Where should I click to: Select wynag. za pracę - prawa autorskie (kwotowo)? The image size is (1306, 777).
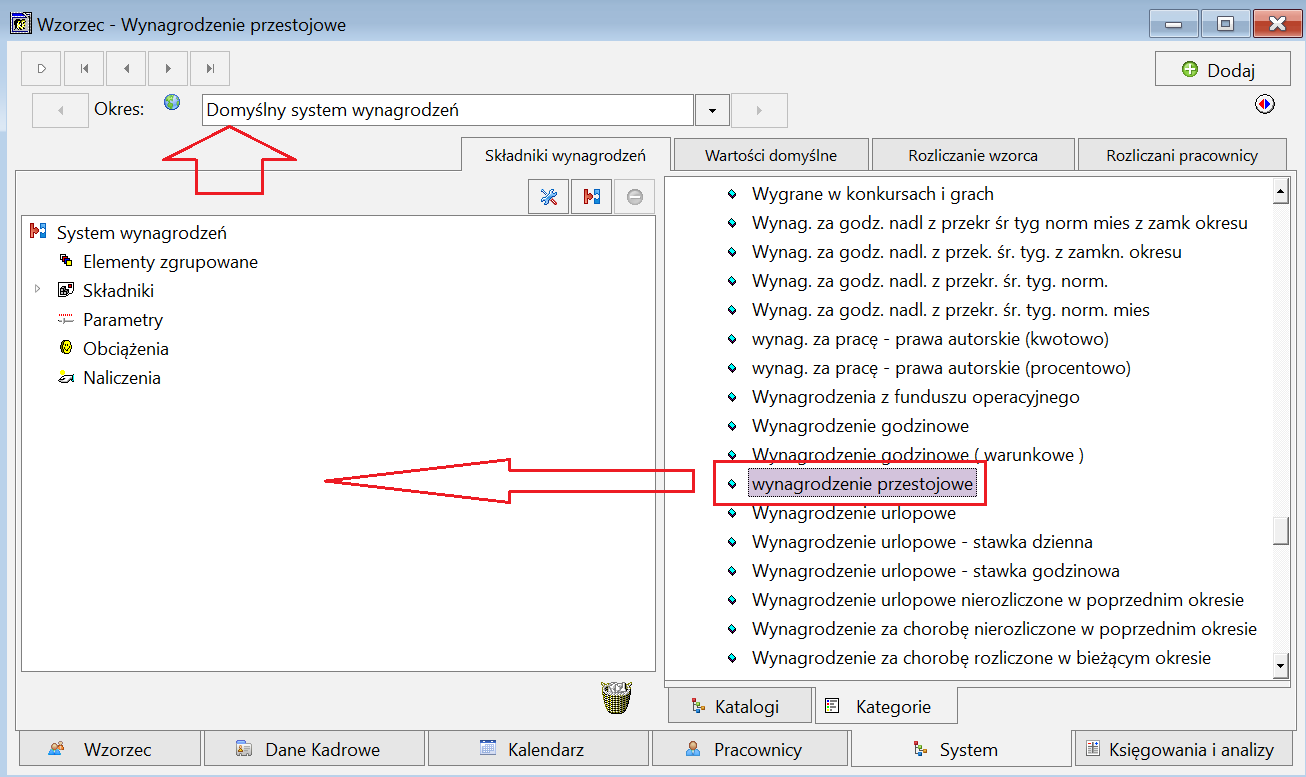[x=930, y=339]
